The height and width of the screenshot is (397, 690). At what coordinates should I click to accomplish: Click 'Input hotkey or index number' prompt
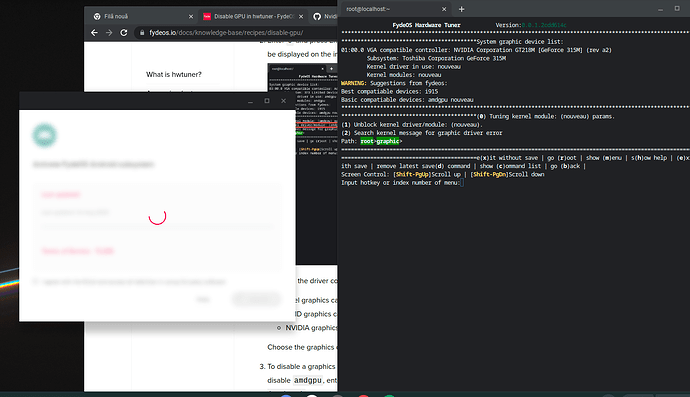coord(400,183)
